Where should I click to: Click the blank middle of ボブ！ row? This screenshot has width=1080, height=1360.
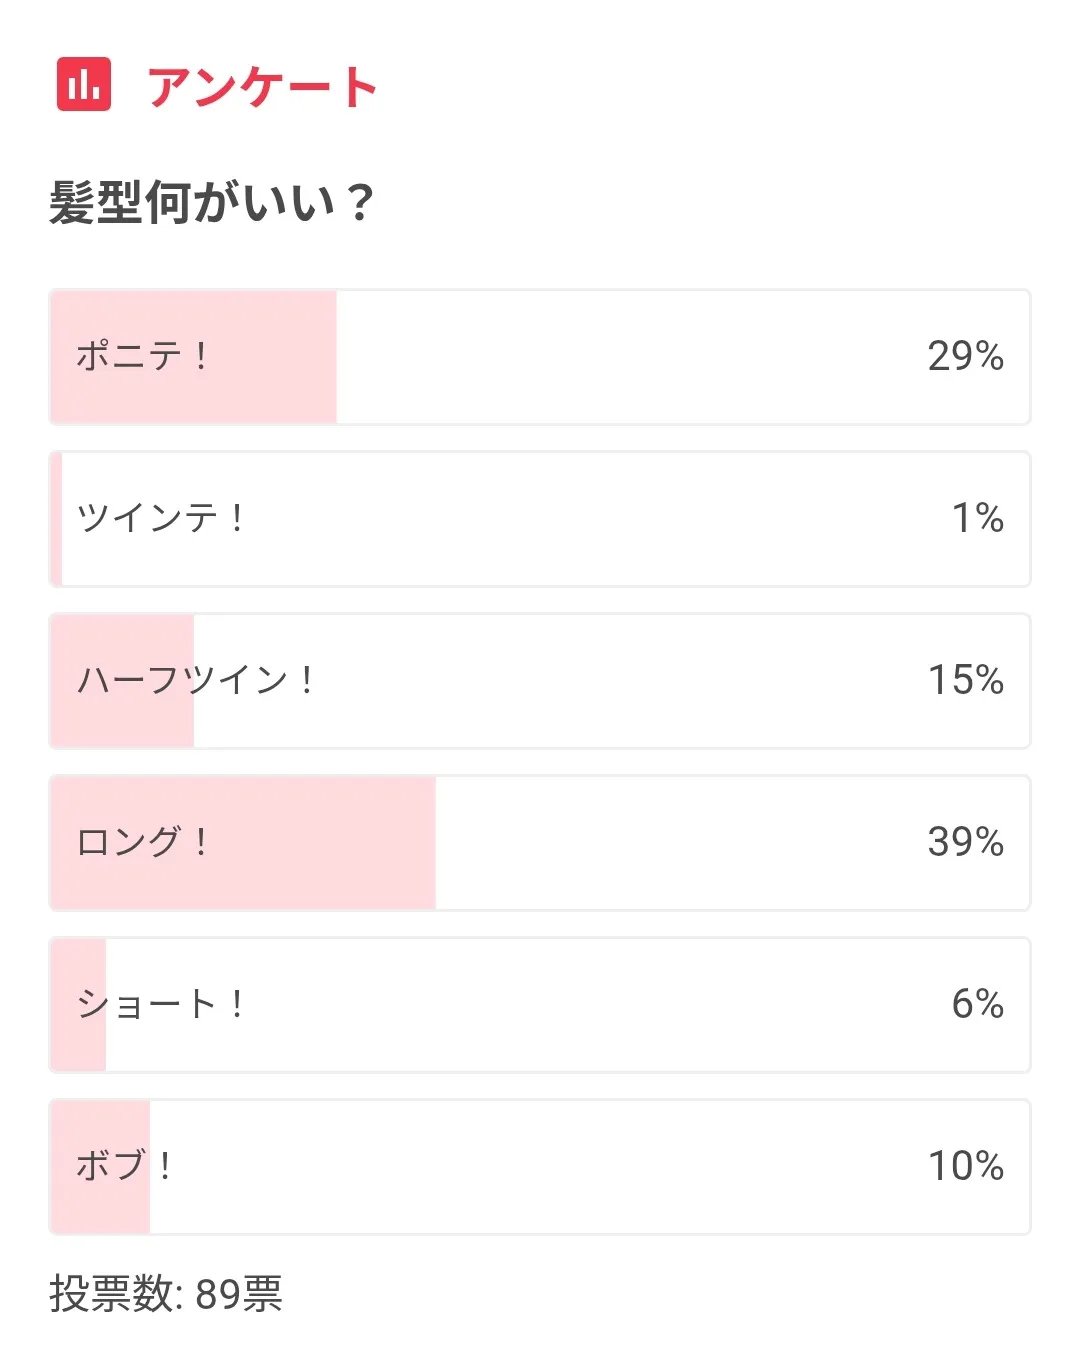(540, 1166)
